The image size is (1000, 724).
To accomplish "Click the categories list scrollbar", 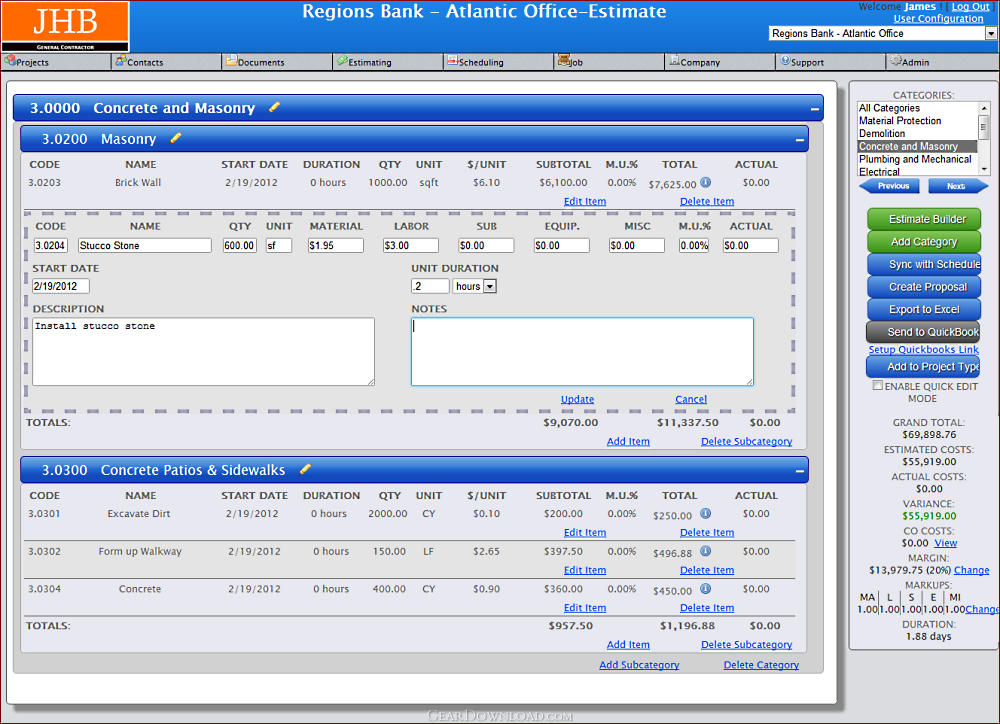I will pyautogui.click(x=984, y=138).
